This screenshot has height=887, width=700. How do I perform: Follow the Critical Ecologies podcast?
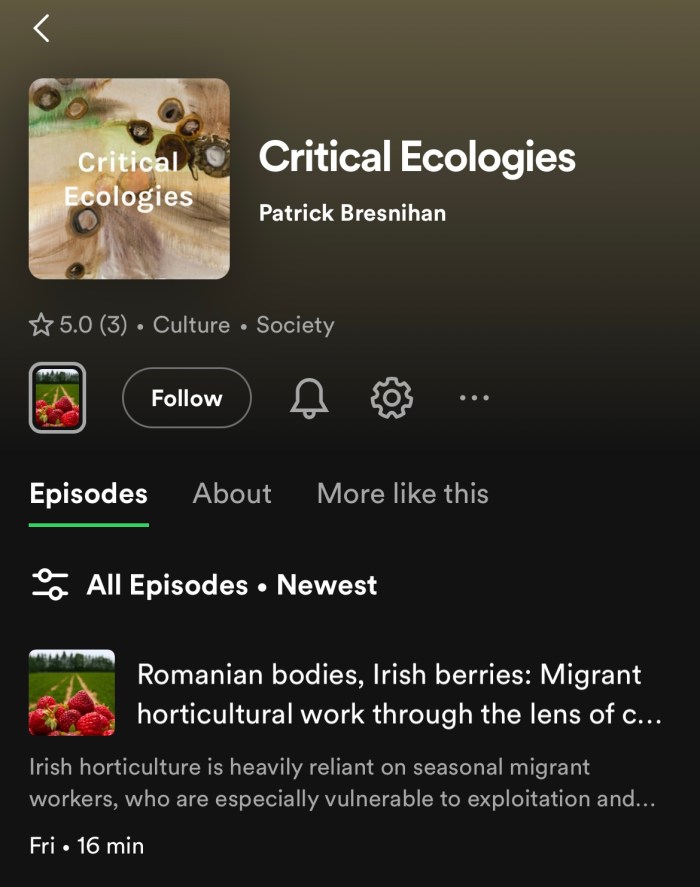click(187, 398)
